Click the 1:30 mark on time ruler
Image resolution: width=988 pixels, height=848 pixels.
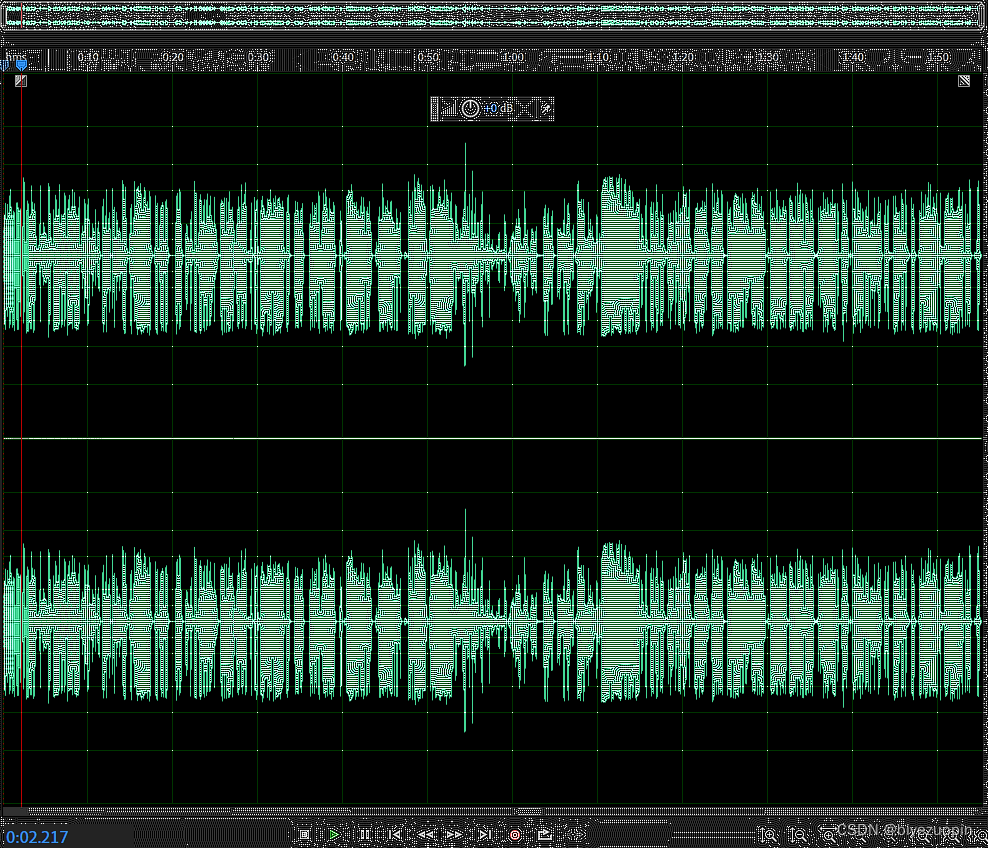click(768, 57)
